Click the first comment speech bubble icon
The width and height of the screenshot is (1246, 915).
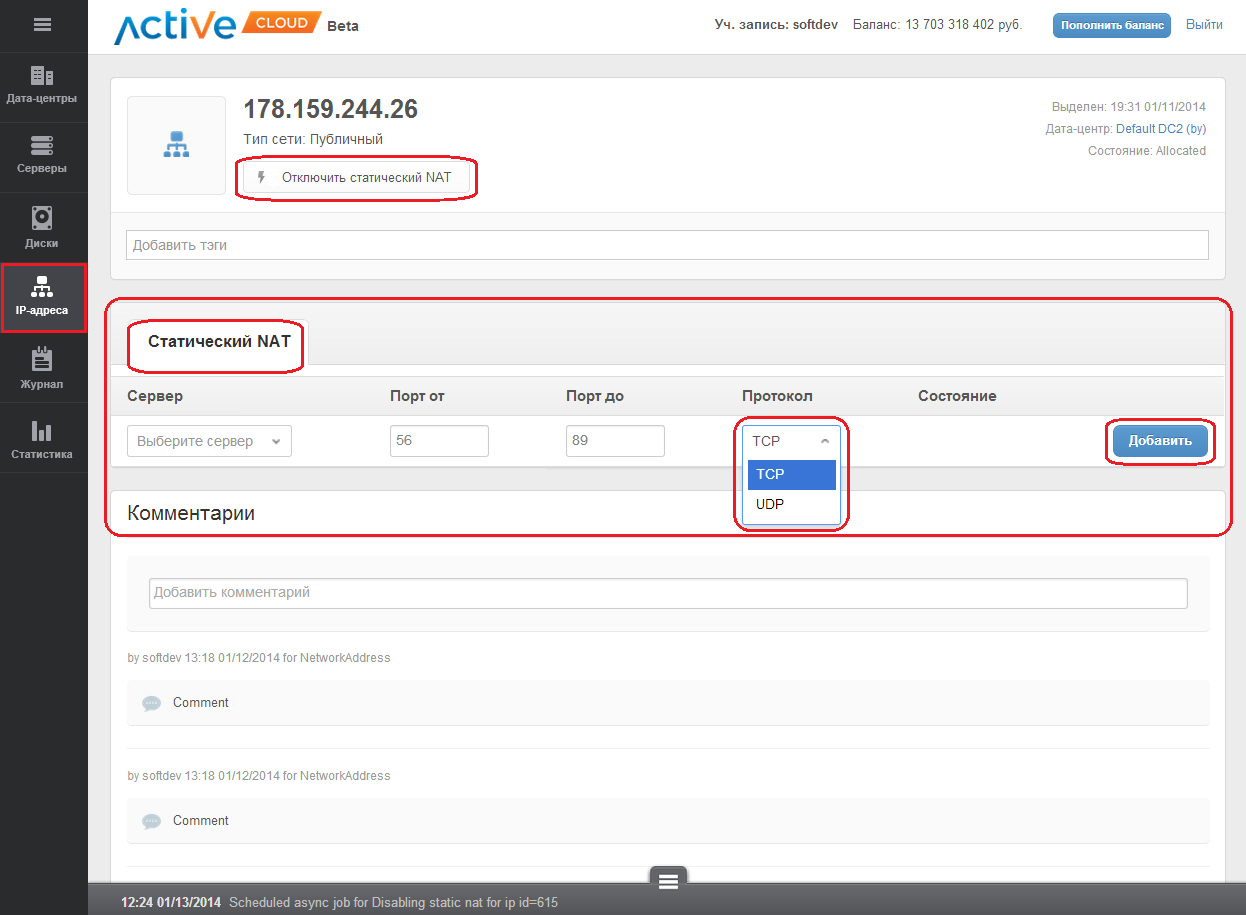151,703
